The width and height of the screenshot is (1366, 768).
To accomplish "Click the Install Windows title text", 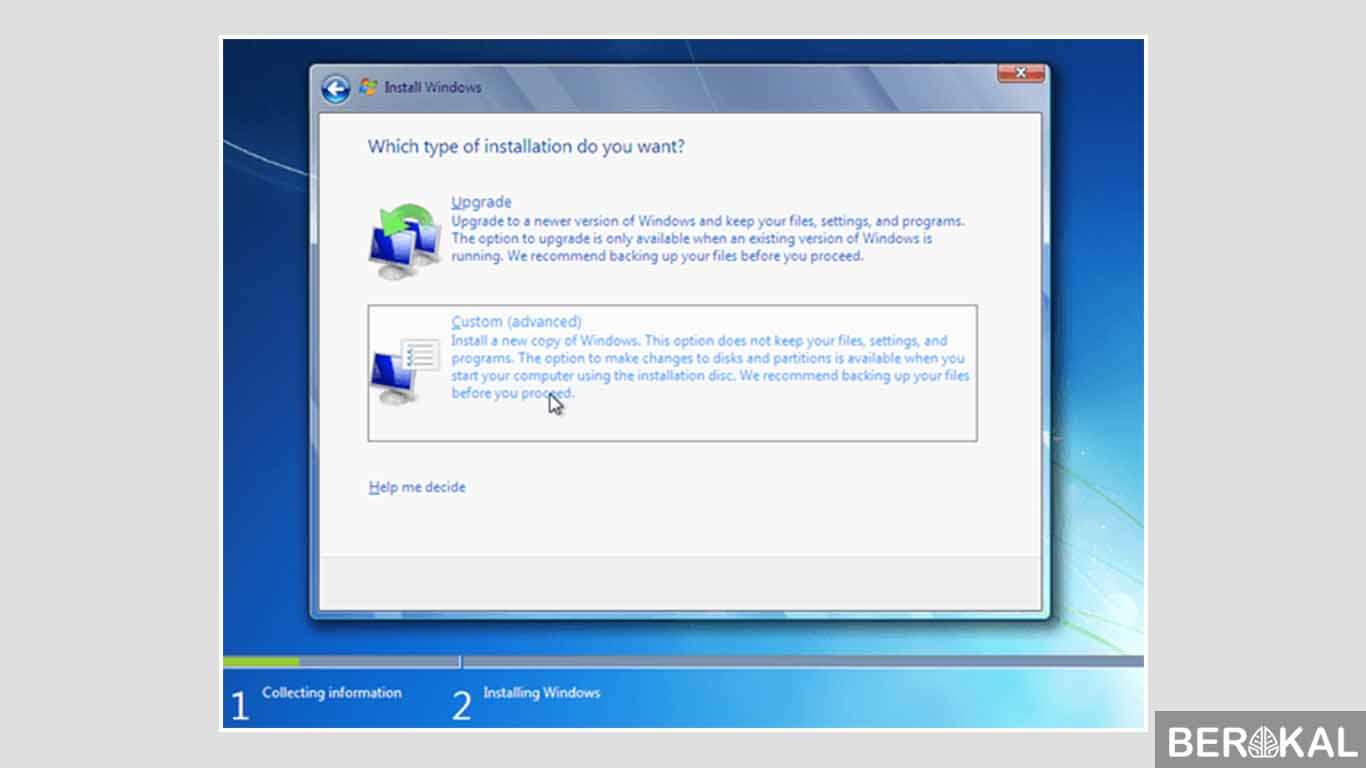I will (433, 87).
